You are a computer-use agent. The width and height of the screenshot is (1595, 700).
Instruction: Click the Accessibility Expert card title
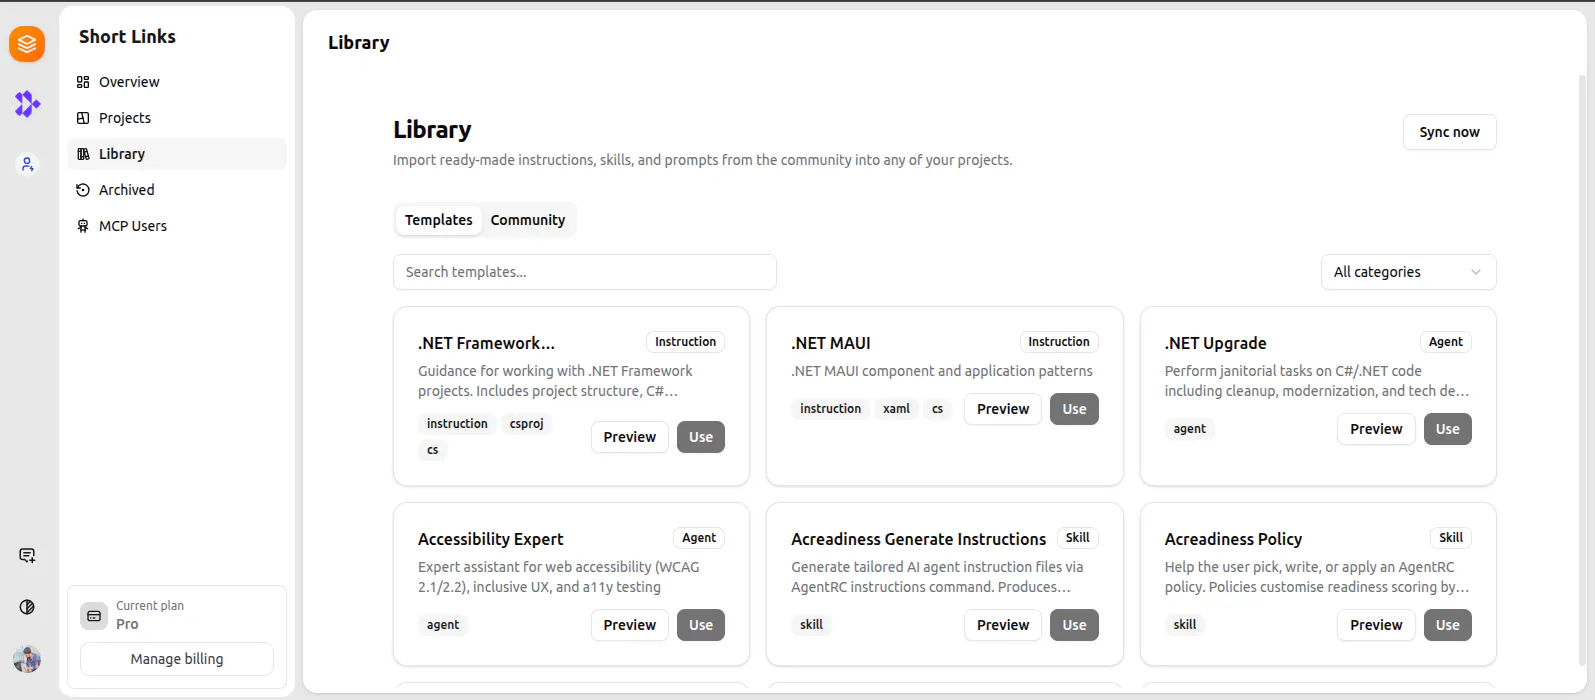pos(491,539)
